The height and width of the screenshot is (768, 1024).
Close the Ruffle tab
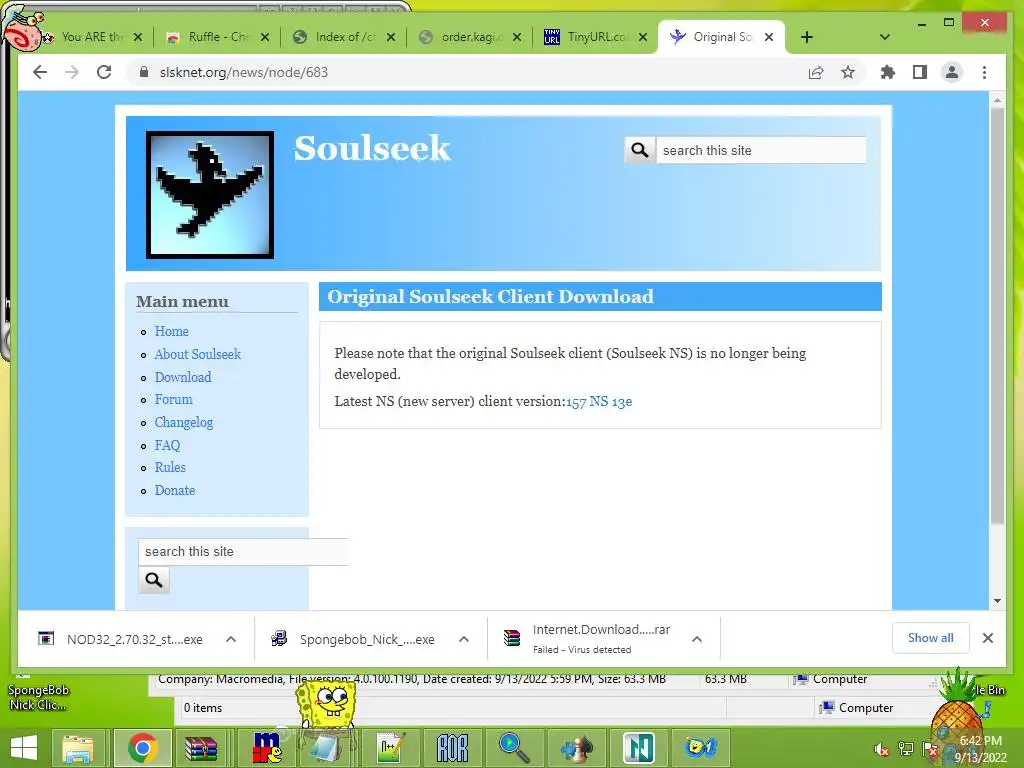[x=264, y=37]
